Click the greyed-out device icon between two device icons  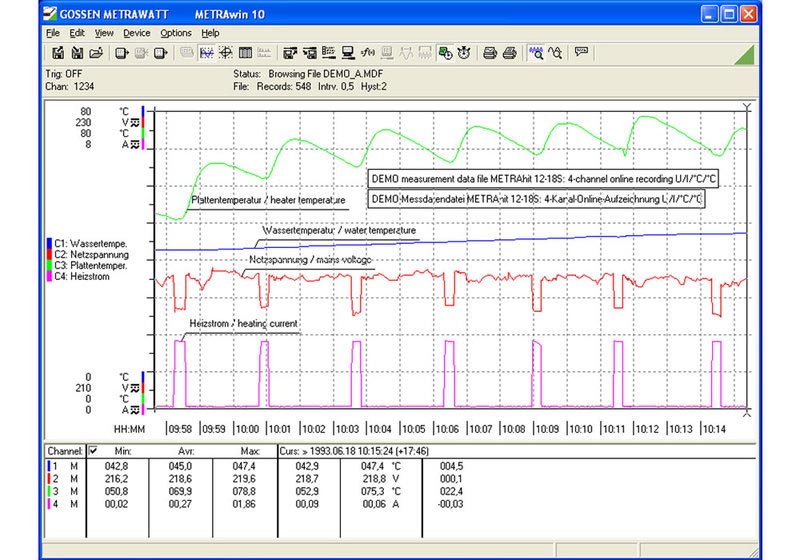click(x=141, y=53)
